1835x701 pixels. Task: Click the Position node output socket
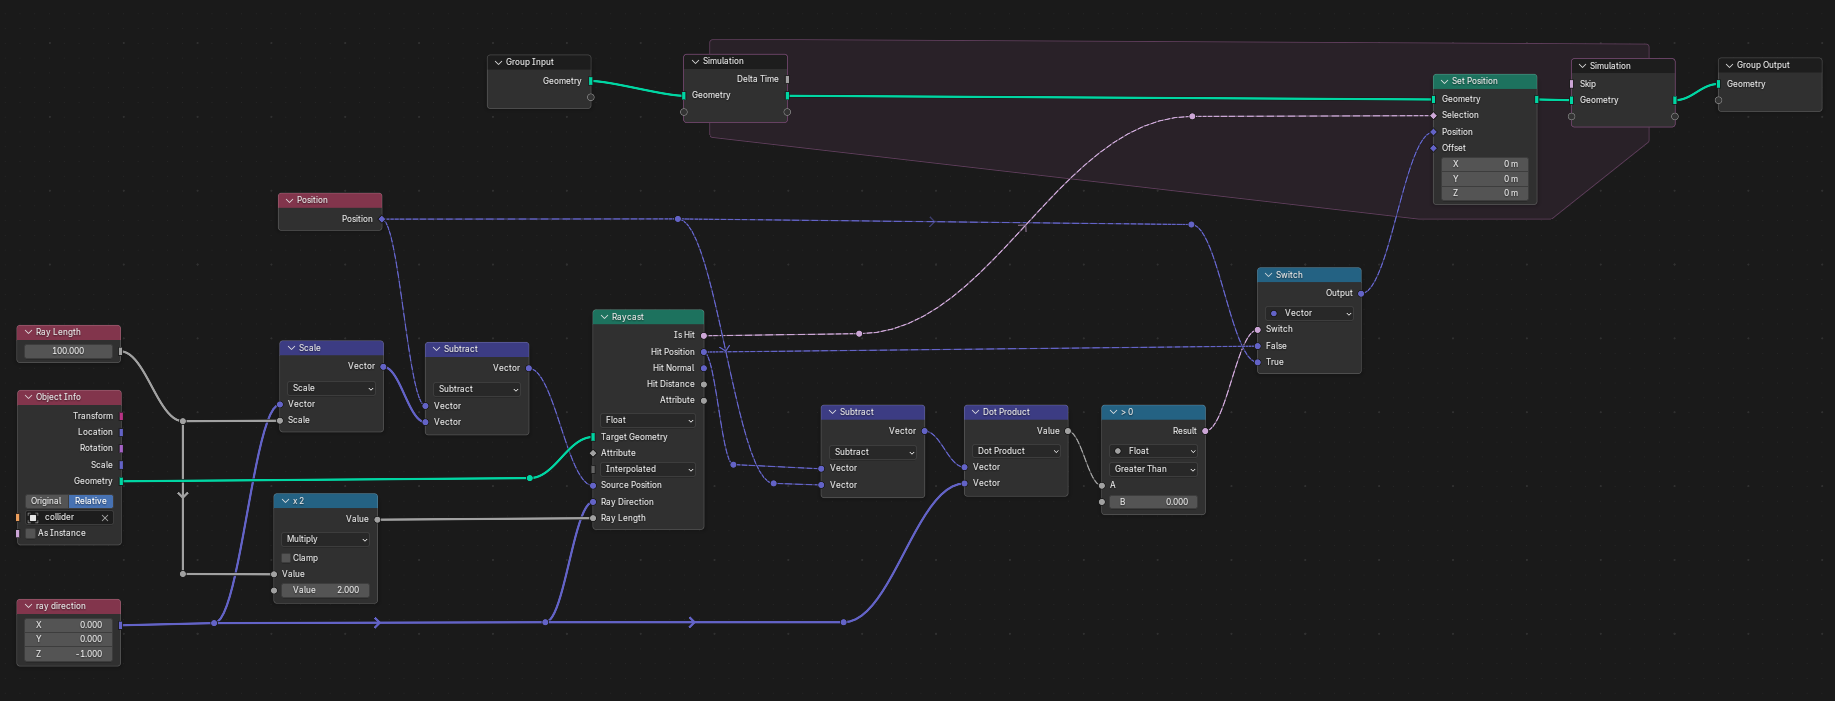(x=382, y=219)
